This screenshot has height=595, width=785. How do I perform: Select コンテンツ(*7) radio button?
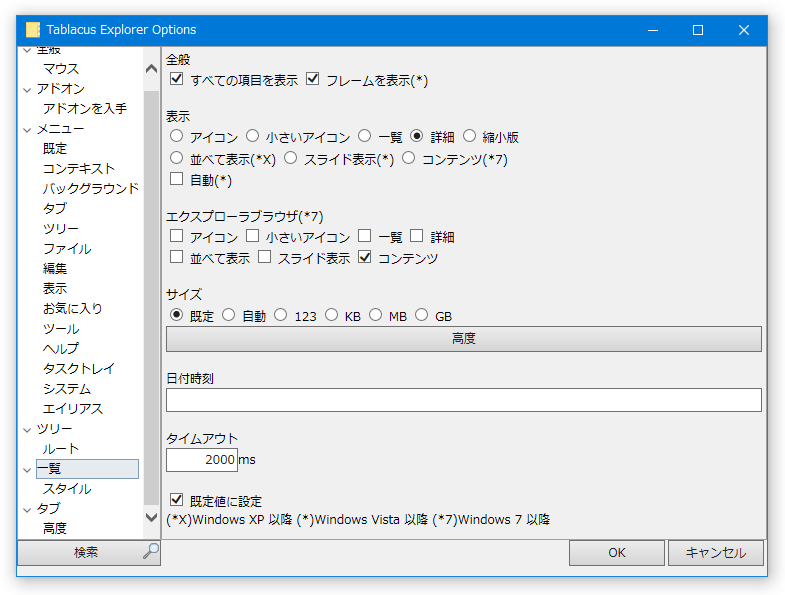[409, 158]
